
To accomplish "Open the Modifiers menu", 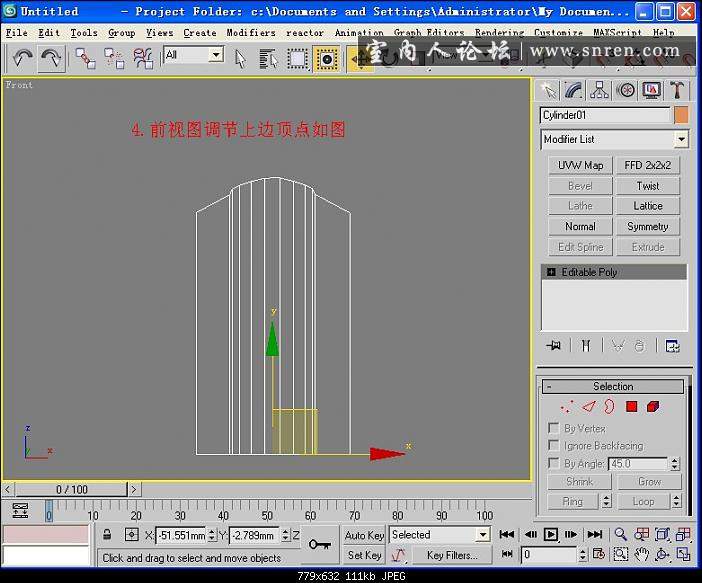I will click(250, 32).
